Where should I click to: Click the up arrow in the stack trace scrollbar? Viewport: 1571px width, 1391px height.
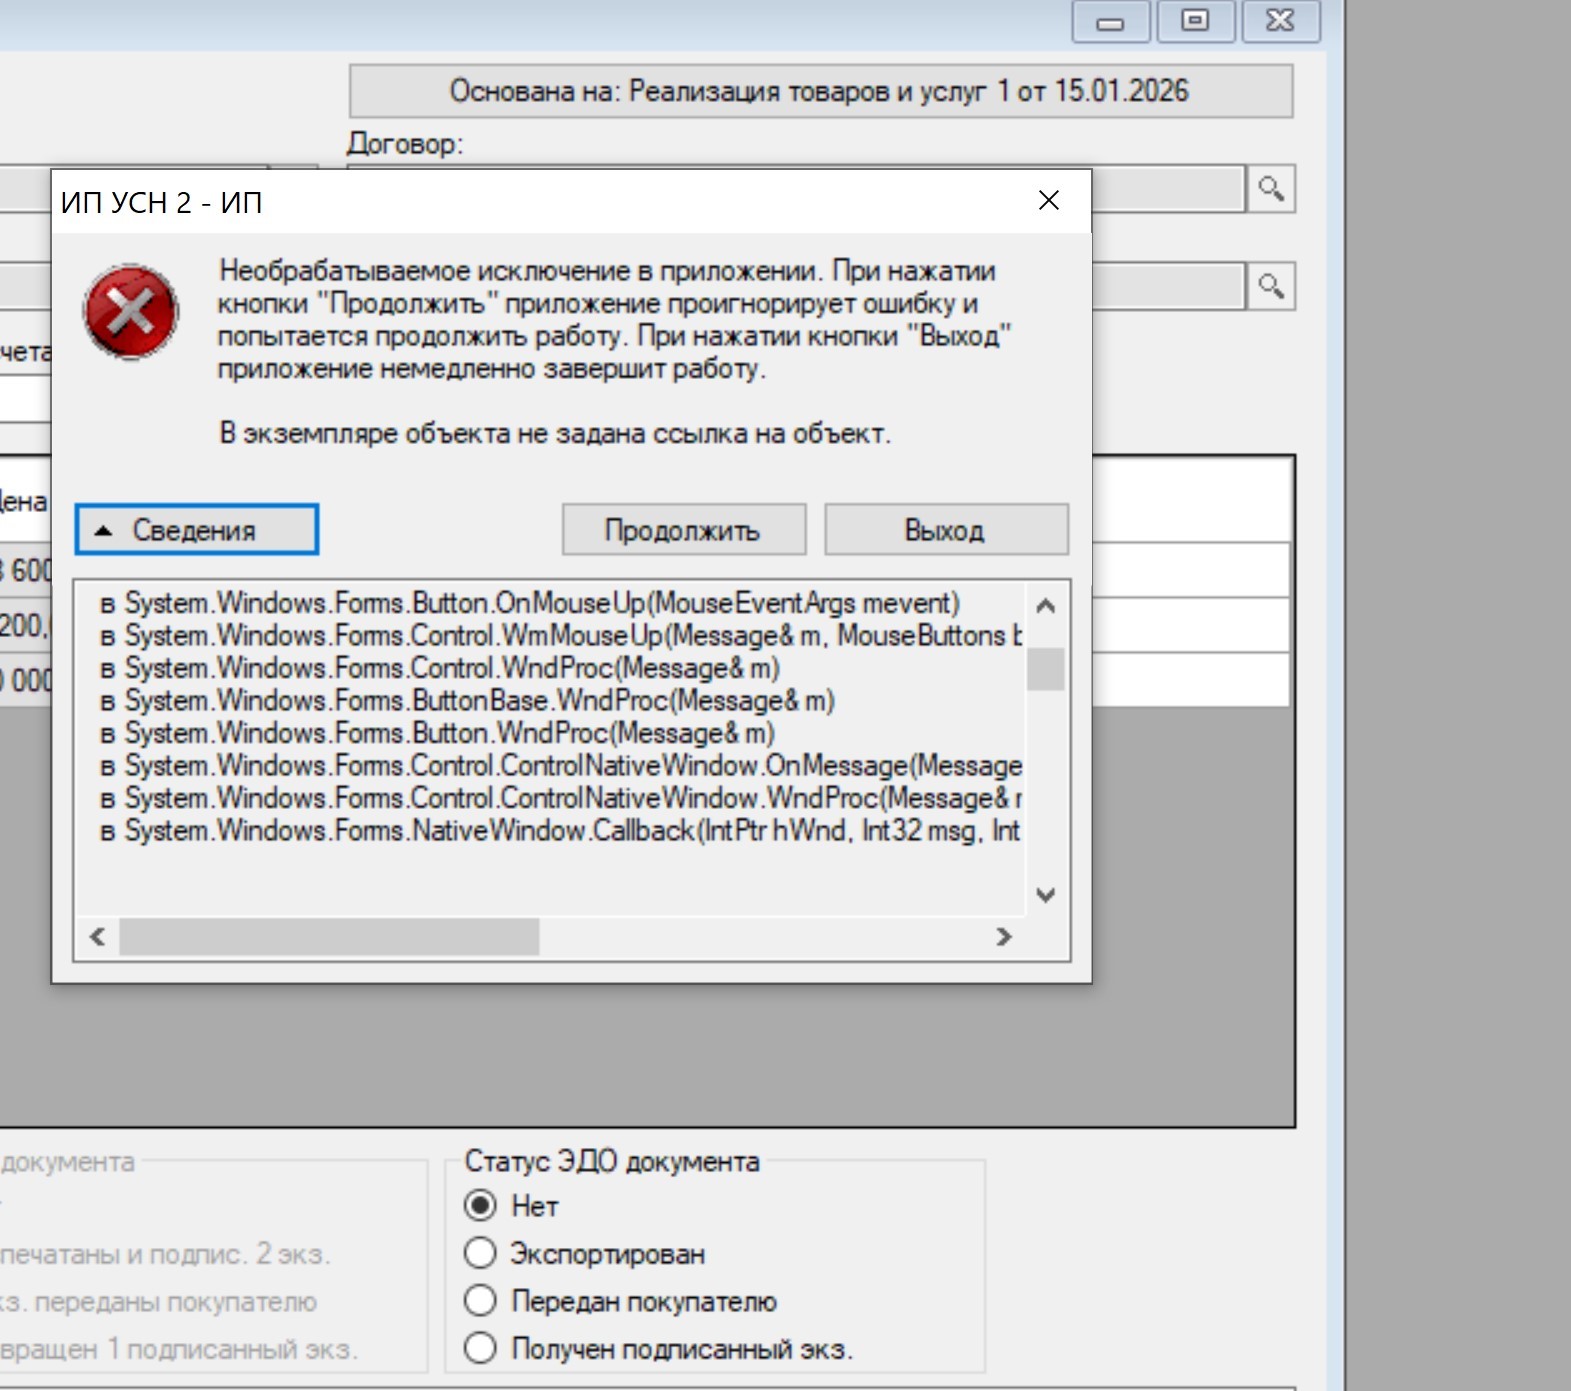tap(1046, 606)
